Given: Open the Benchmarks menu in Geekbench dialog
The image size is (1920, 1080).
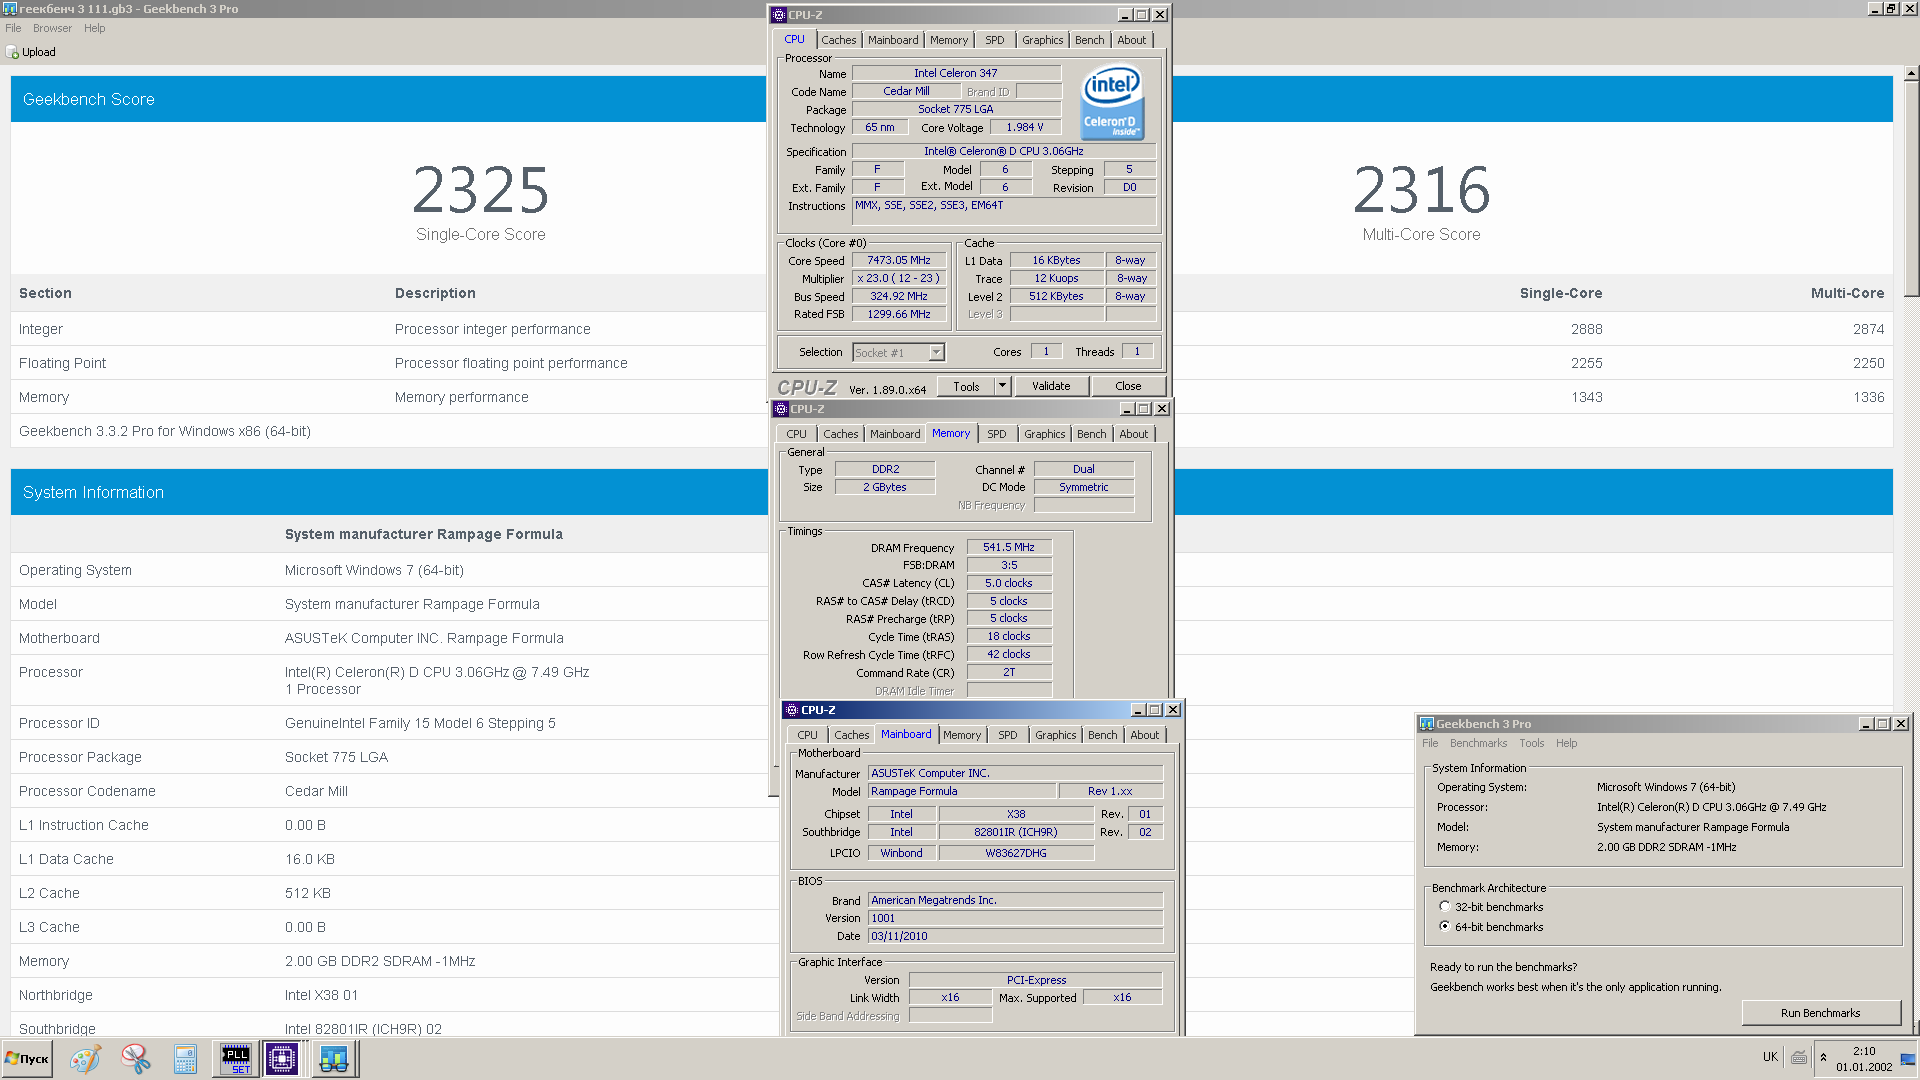Looking at the screenshot, I should coord(1478,743).
